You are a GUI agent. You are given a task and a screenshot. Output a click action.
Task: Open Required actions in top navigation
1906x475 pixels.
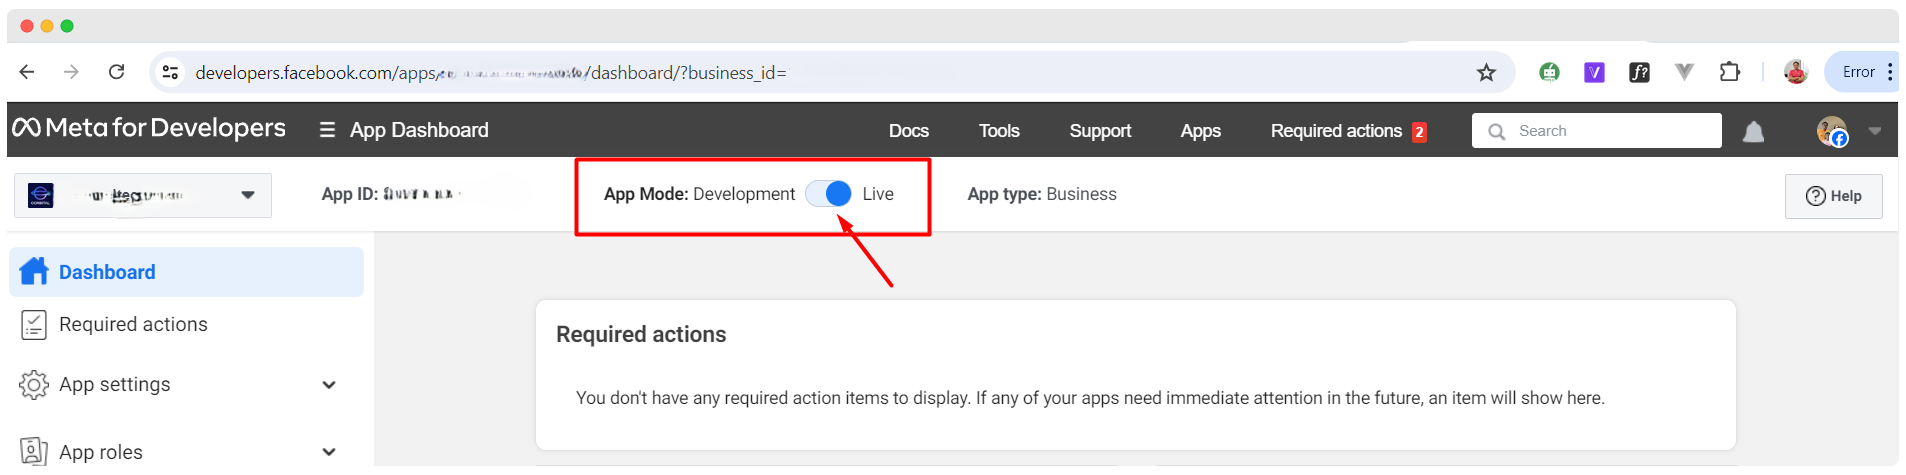click(1336, 131)
